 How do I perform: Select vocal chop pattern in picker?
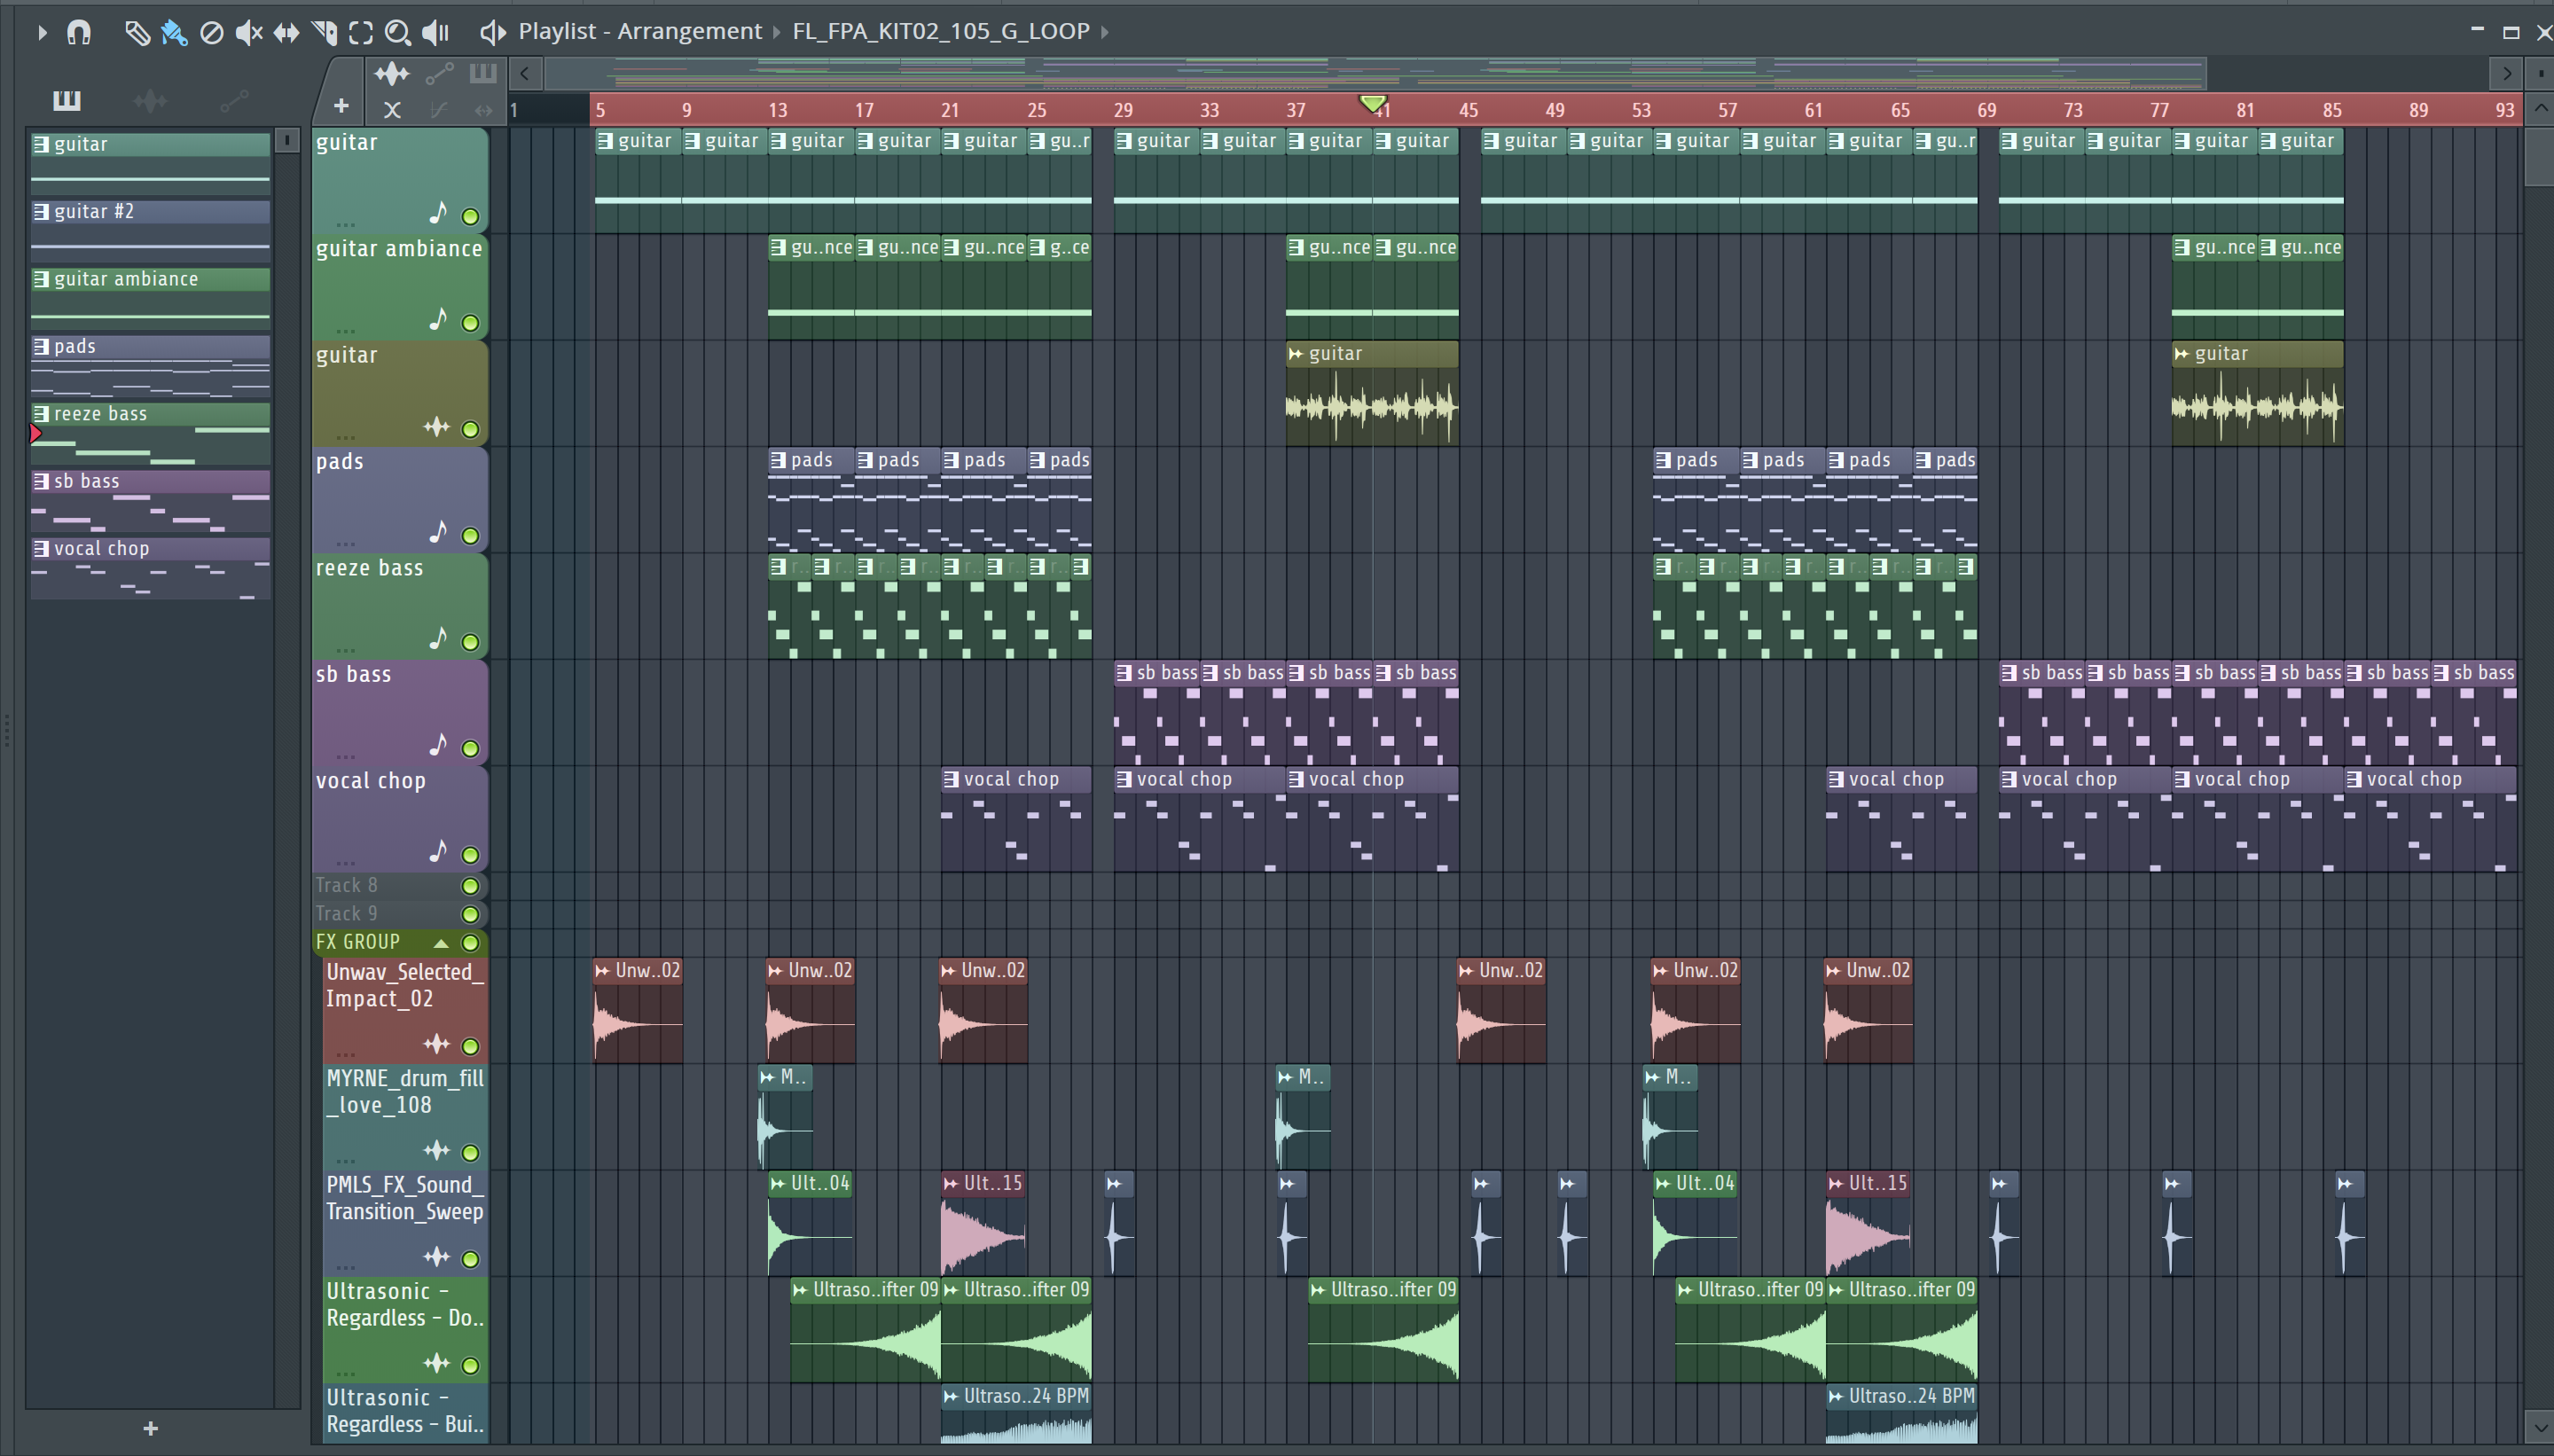pyautogui.click(x=150, y=570)
